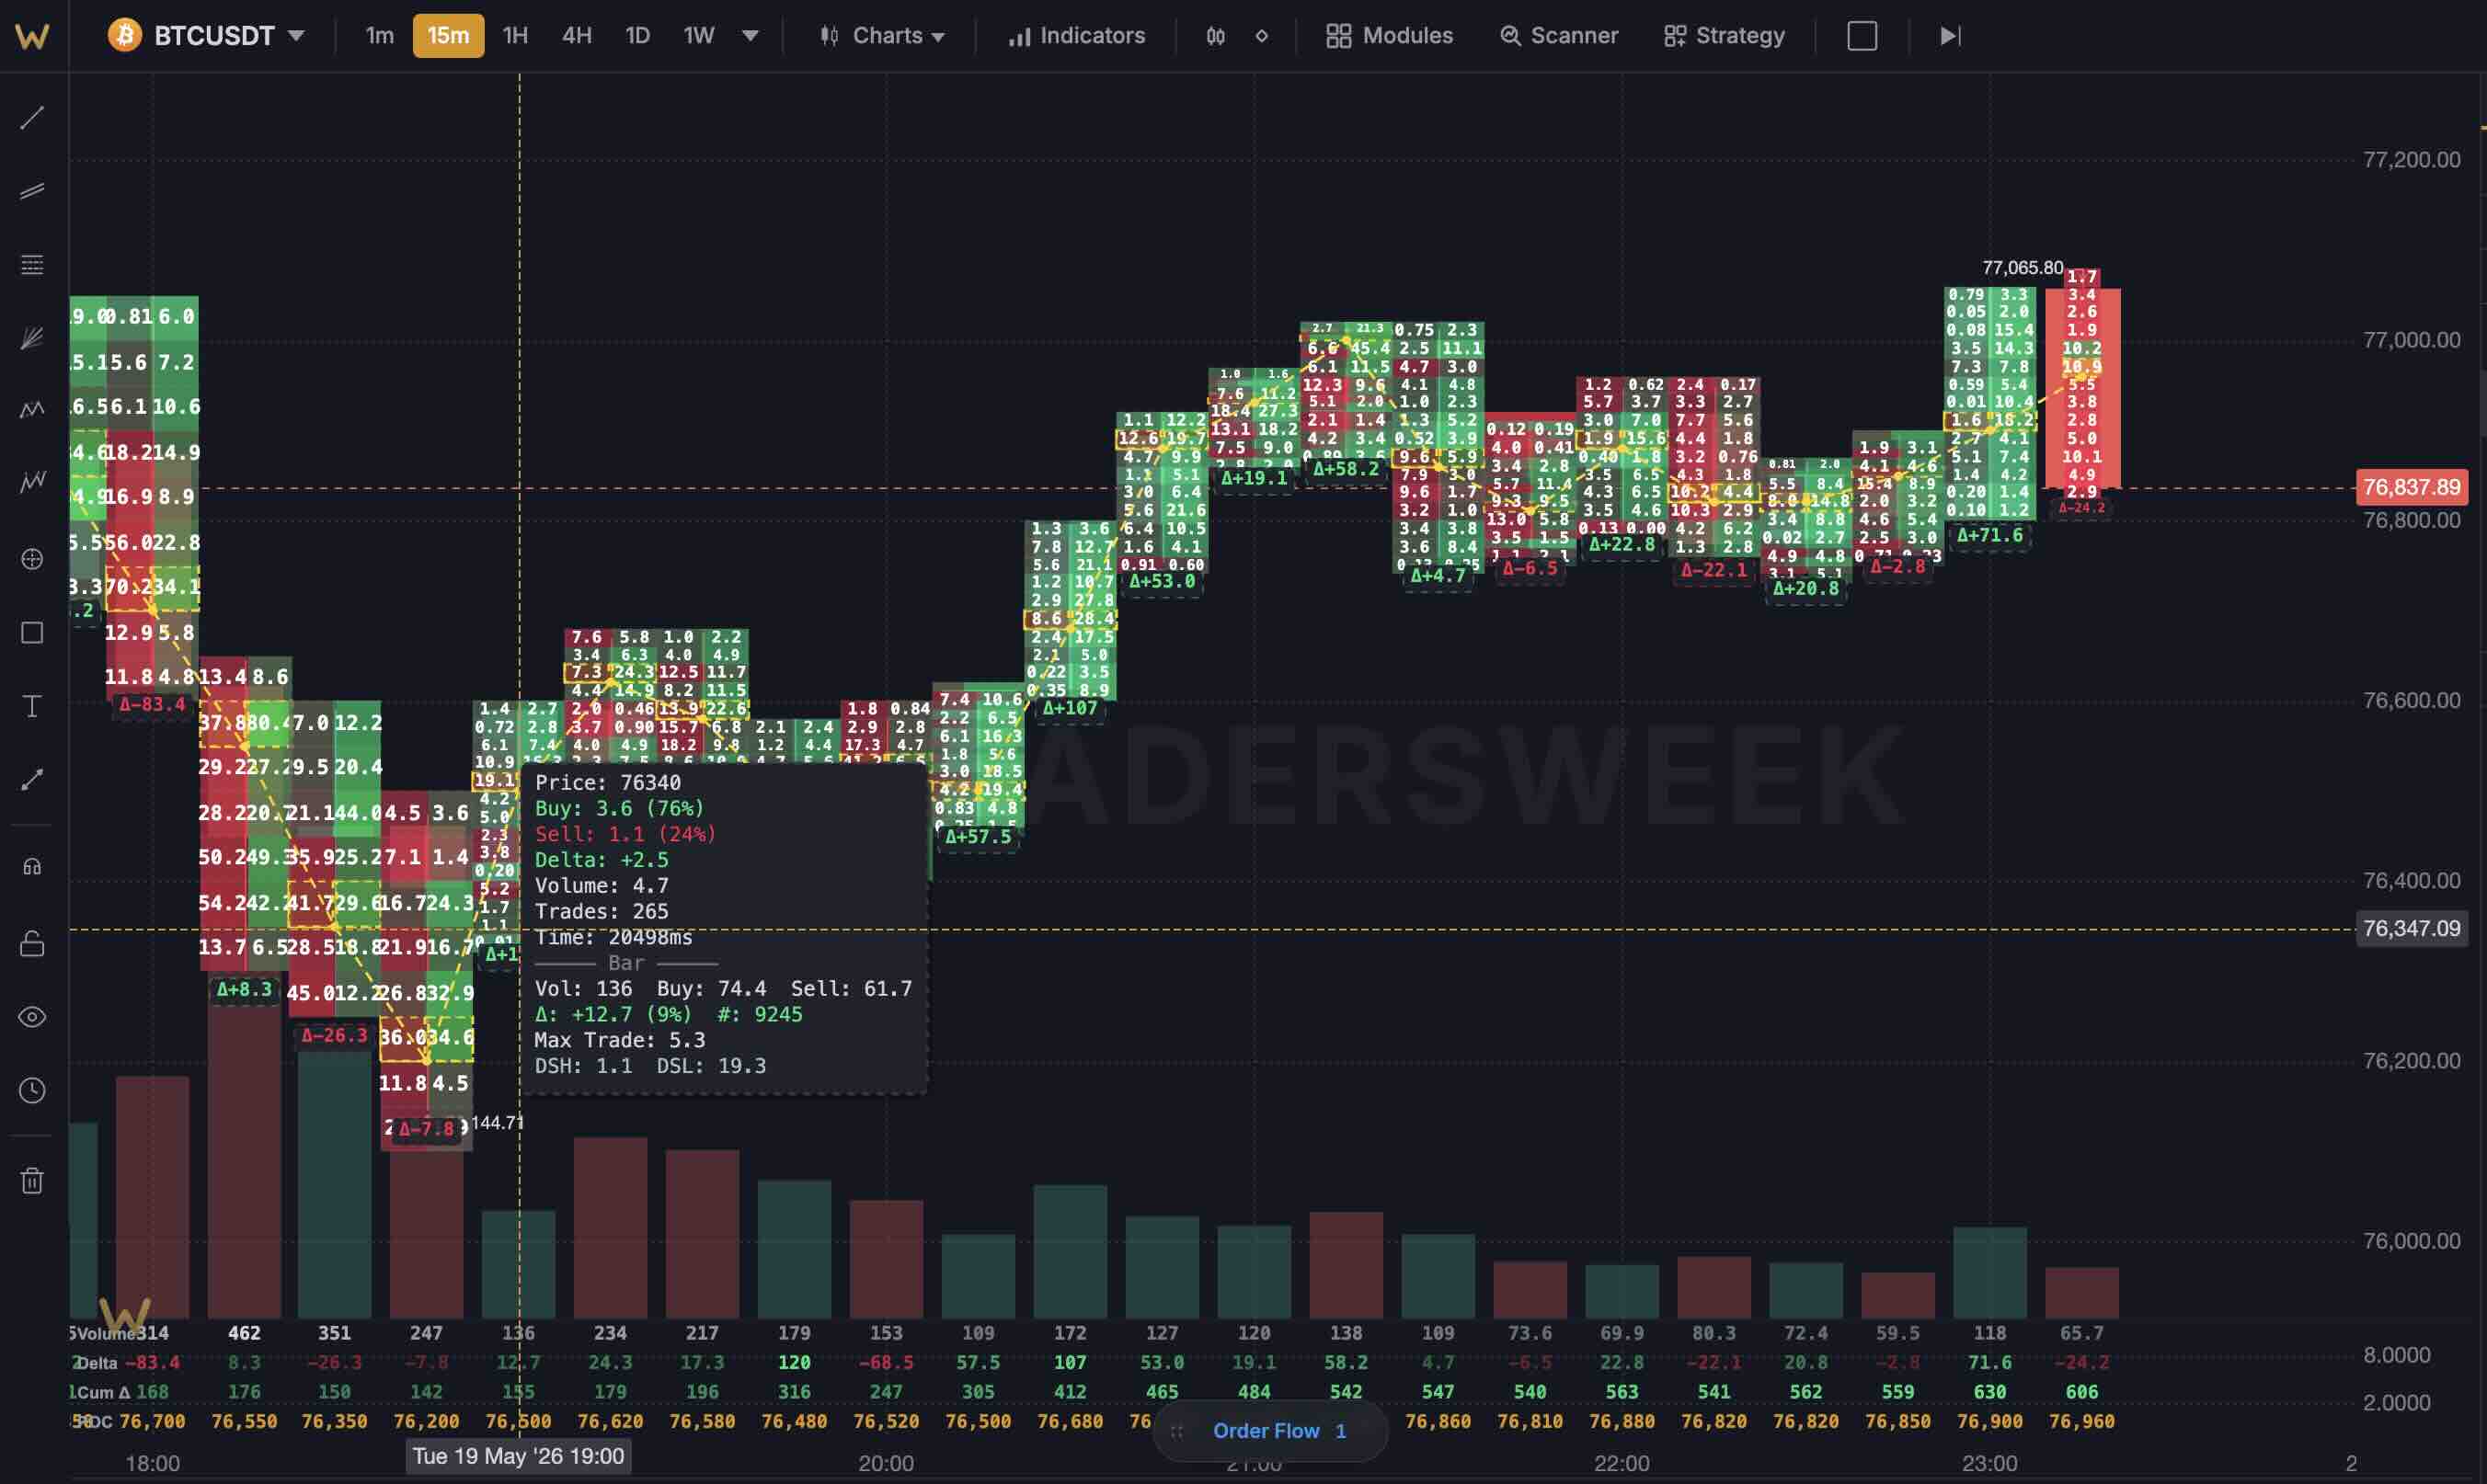Select the parallel channel drawing tool
The image size is (2487, 1484).
coord(32,190)
